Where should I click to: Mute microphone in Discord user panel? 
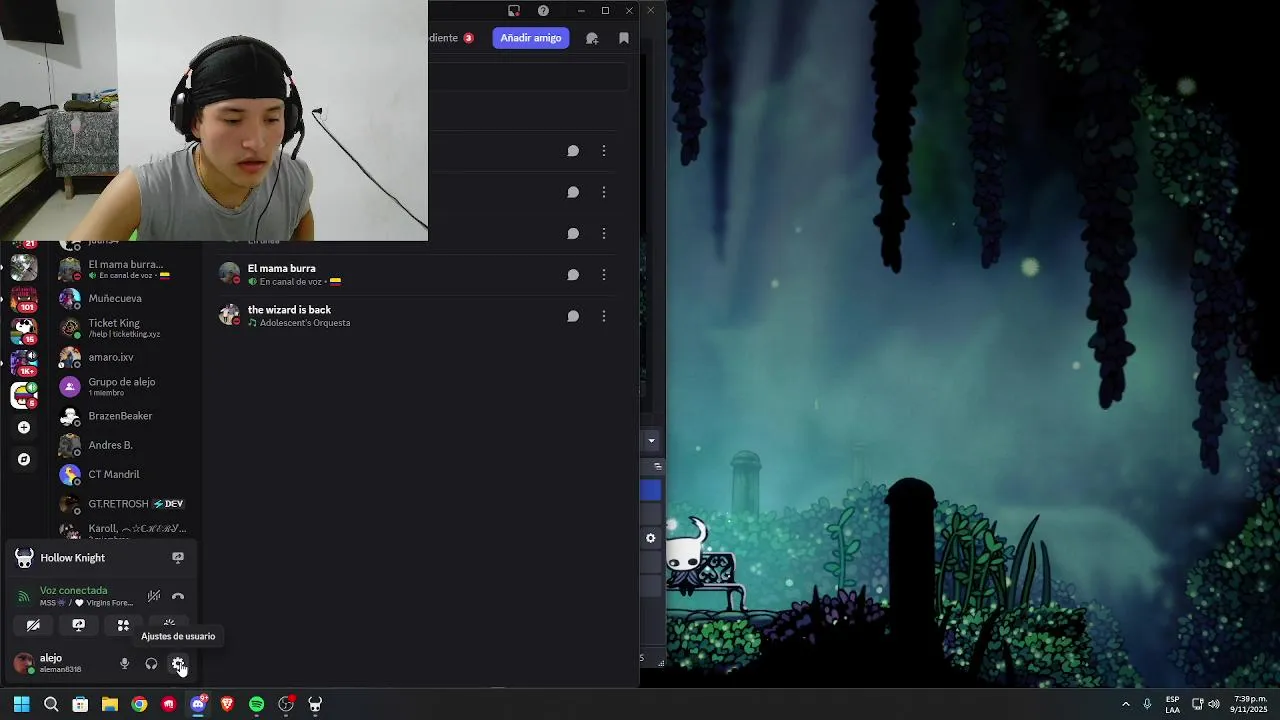[124, 664]
